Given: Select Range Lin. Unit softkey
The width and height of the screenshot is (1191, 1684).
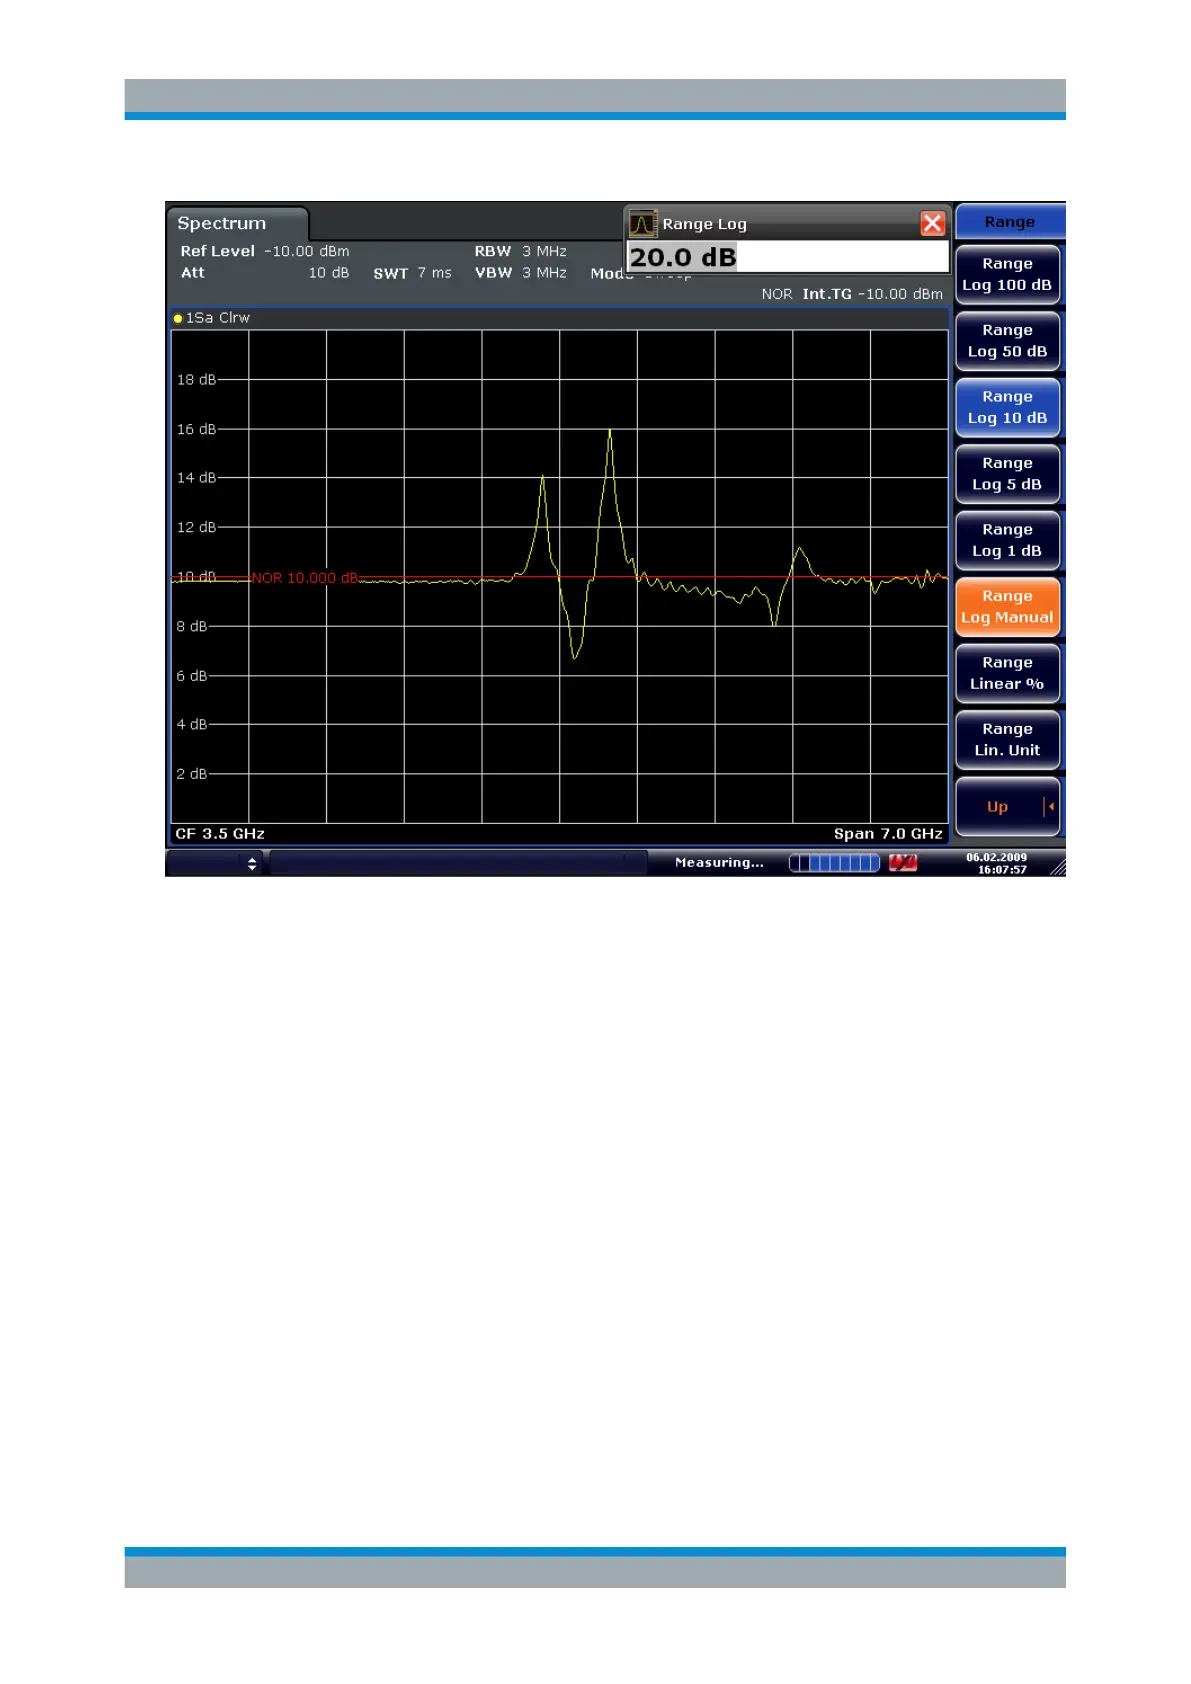Looking at the screenshot, I should [x=1007, y=740].
